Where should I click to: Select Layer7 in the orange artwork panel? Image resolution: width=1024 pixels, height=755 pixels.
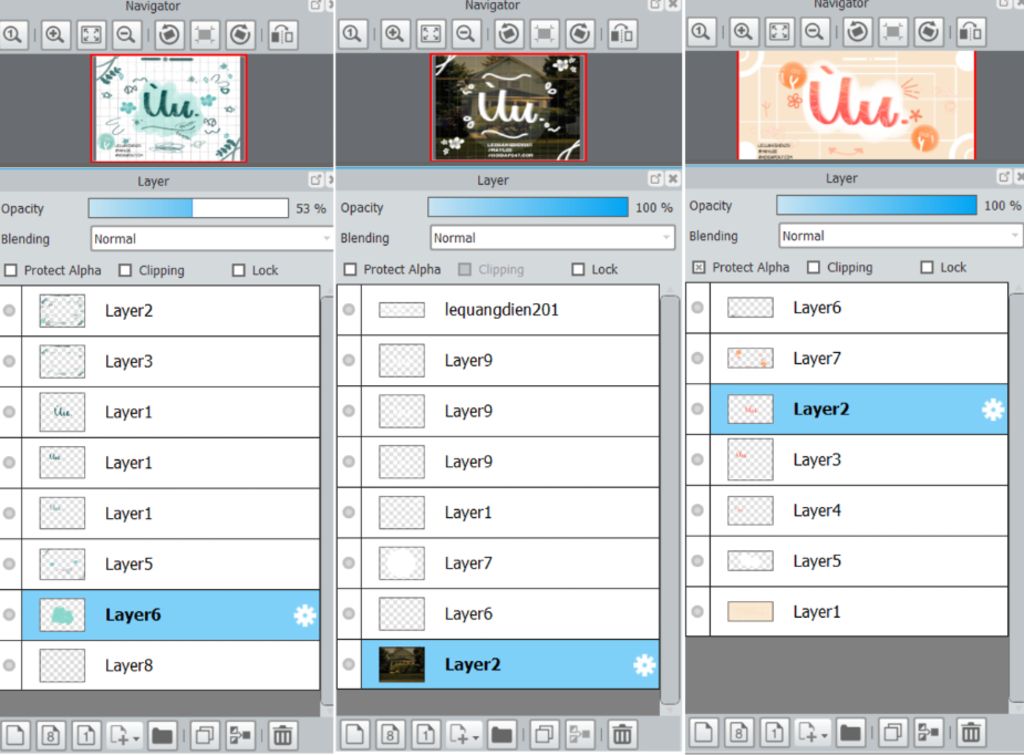click(x=859, y=359)
